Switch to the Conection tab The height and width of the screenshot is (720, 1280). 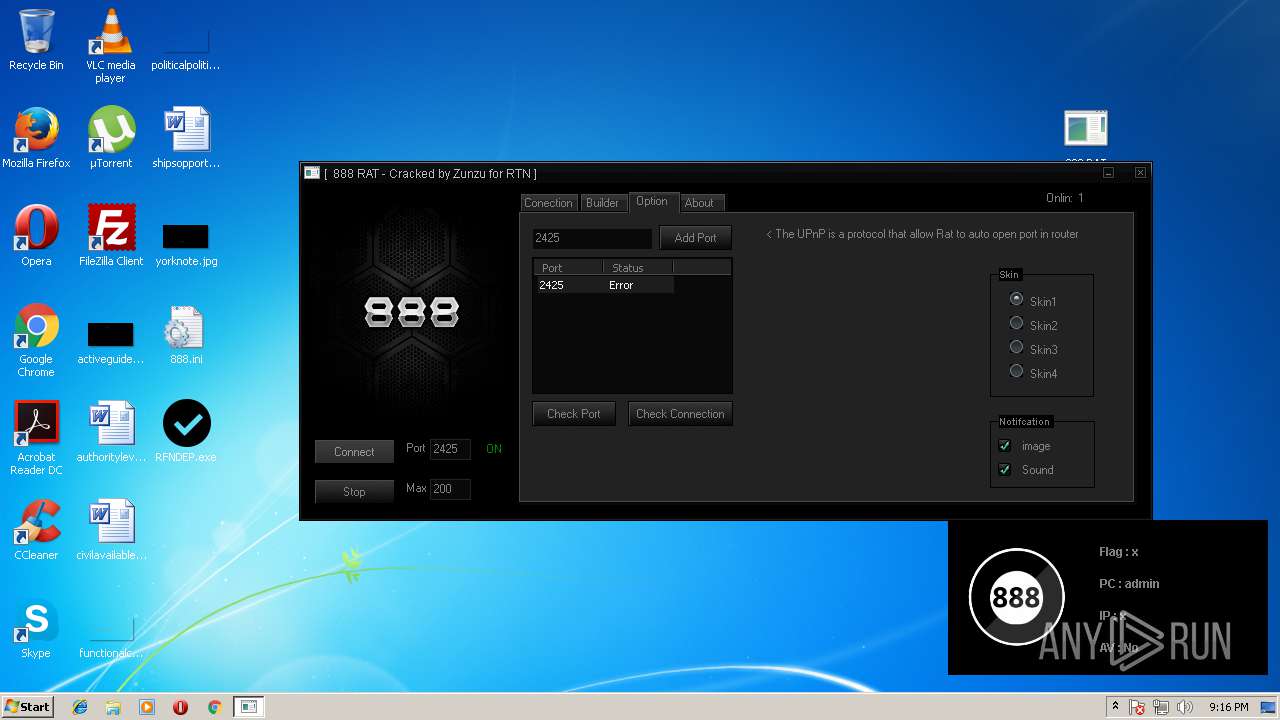(x=548, y=203)
